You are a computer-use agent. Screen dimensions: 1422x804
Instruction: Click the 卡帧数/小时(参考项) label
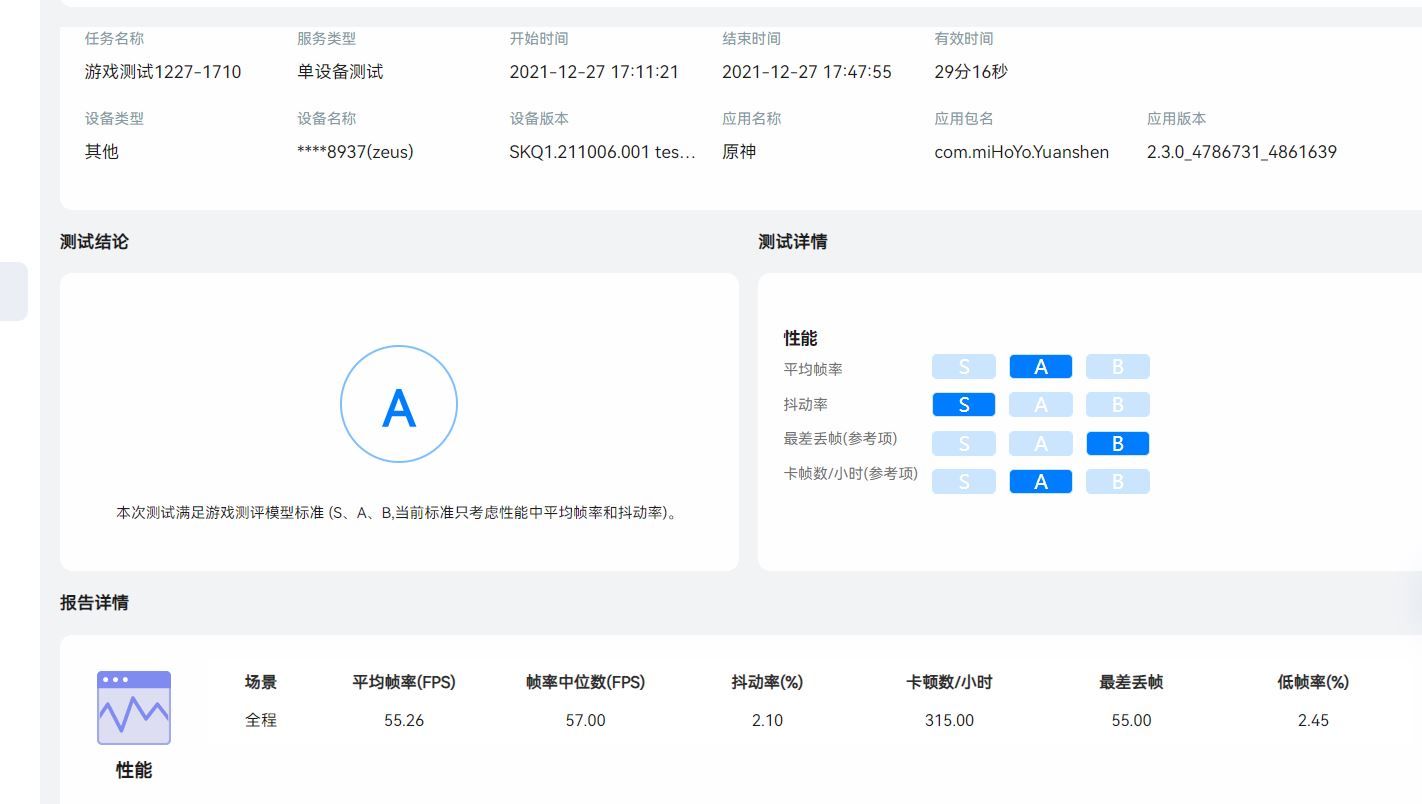click(850, 474)
